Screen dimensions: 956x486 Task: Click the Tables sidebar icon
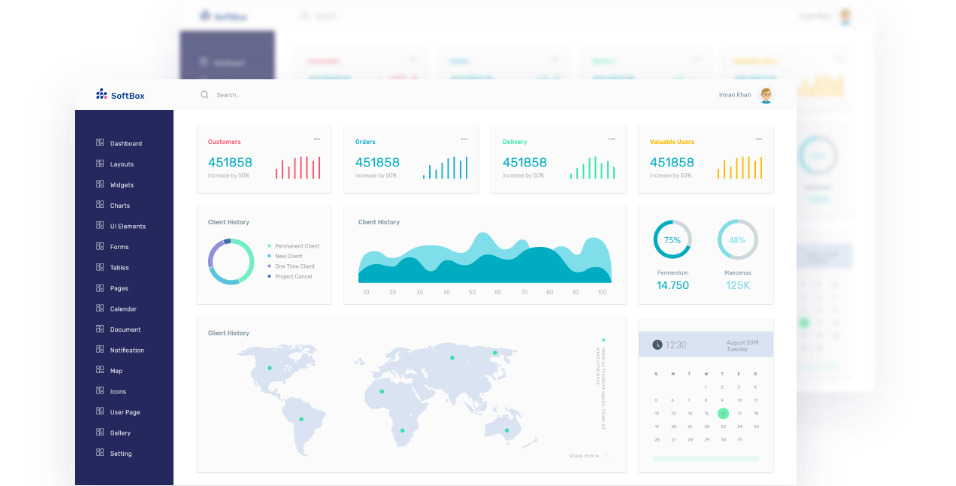click(100, 267)
